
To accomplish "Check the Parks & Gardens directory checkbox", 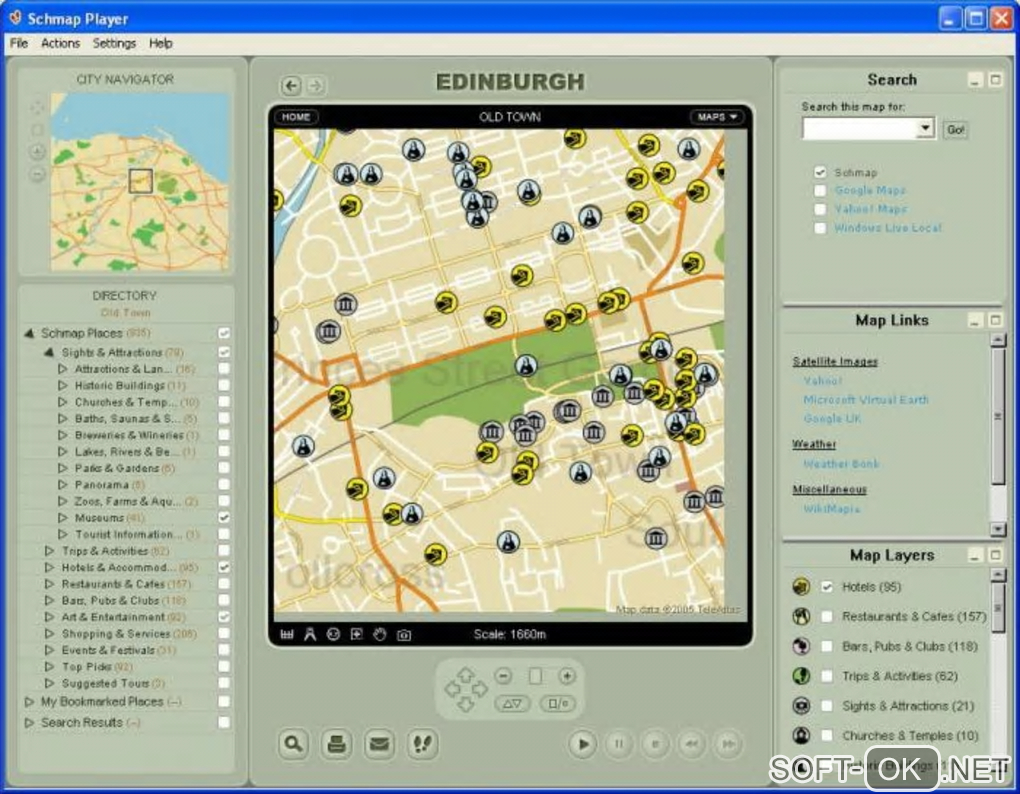I will tap(224, 468).
